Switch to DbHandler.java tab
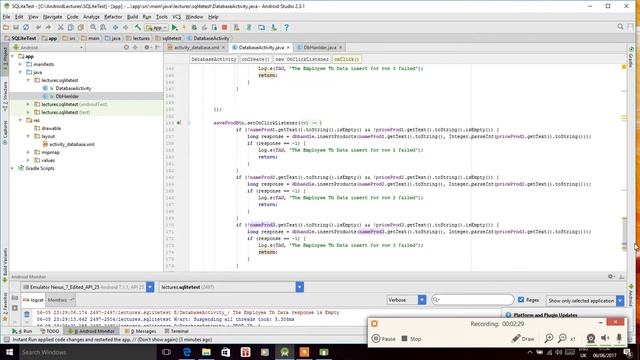 320,47
